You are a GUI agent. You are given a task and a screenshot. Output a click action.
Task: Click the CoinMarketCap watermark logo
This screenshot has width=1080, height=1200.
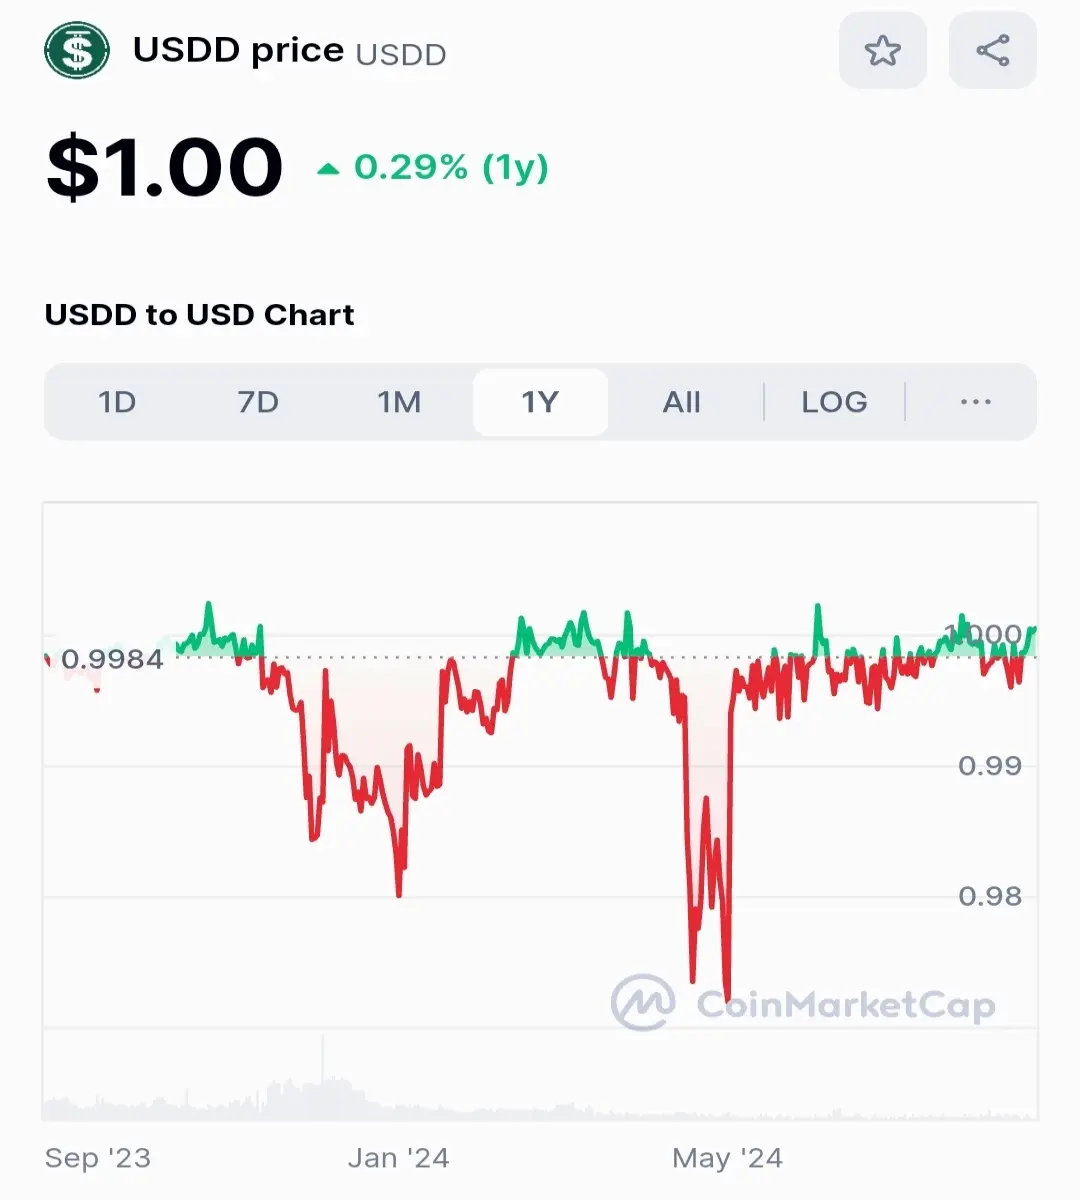[803, 1003]
